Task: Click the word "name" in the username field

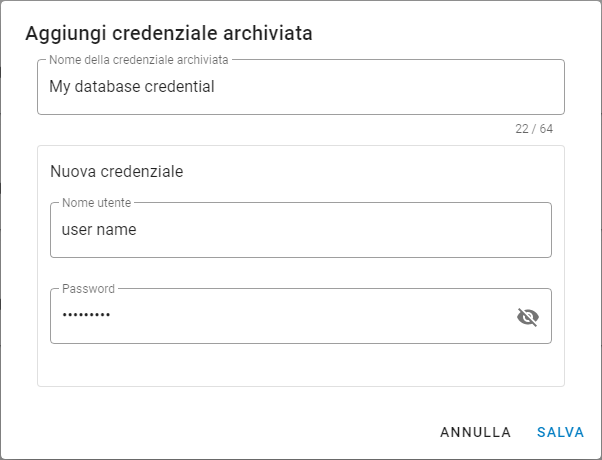Action: coord(117,230)
